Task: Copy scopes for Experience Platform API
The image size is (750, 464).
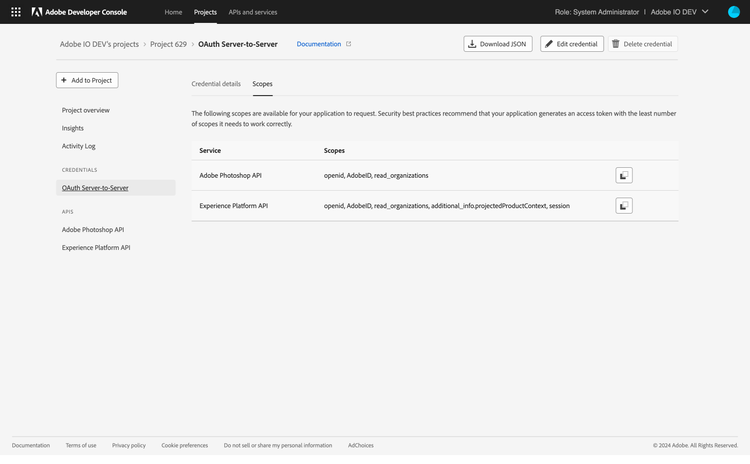Action: pos(624,206)
